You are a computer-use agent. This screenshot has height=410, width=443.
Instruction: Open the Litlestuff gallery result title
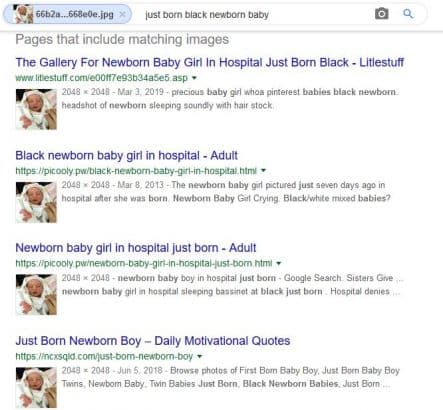(x=210, y=62)
